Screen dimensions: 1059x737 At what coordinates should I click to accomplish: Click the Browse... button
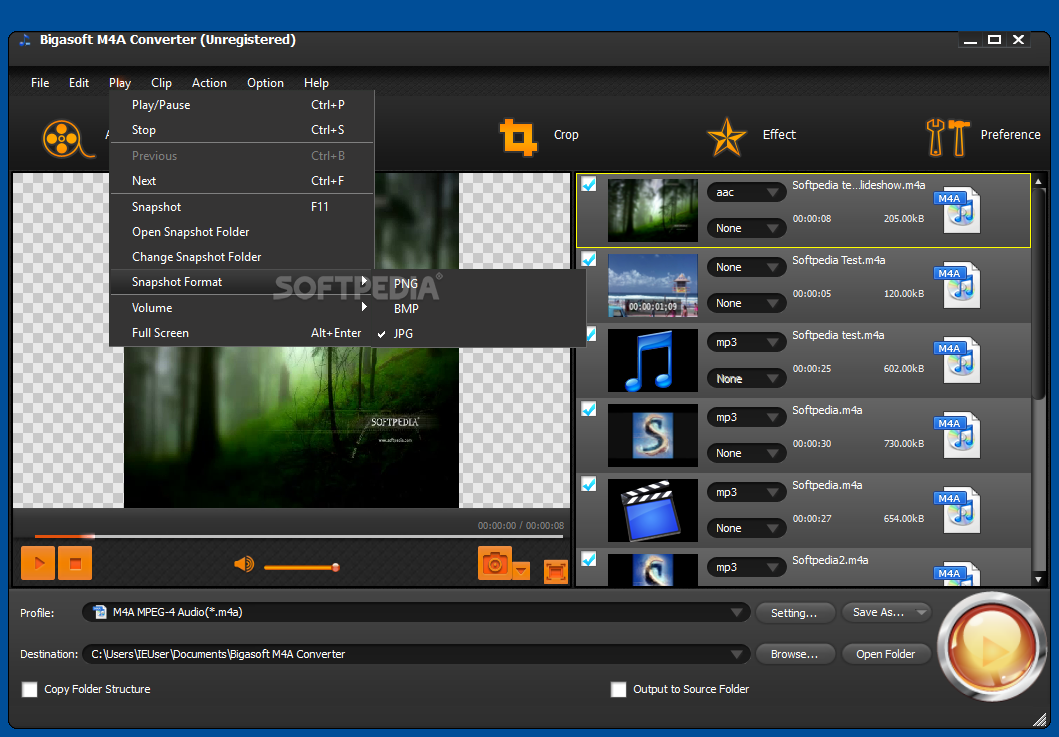point(794,654)
